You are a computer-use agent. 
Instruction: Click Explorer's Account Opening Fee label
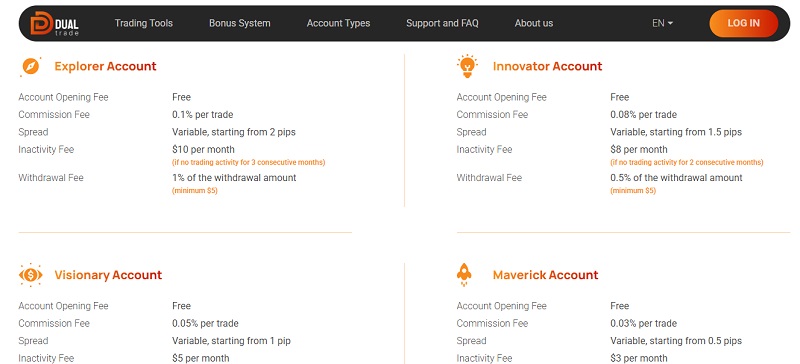pyautogui.click(x=63, y=97)
